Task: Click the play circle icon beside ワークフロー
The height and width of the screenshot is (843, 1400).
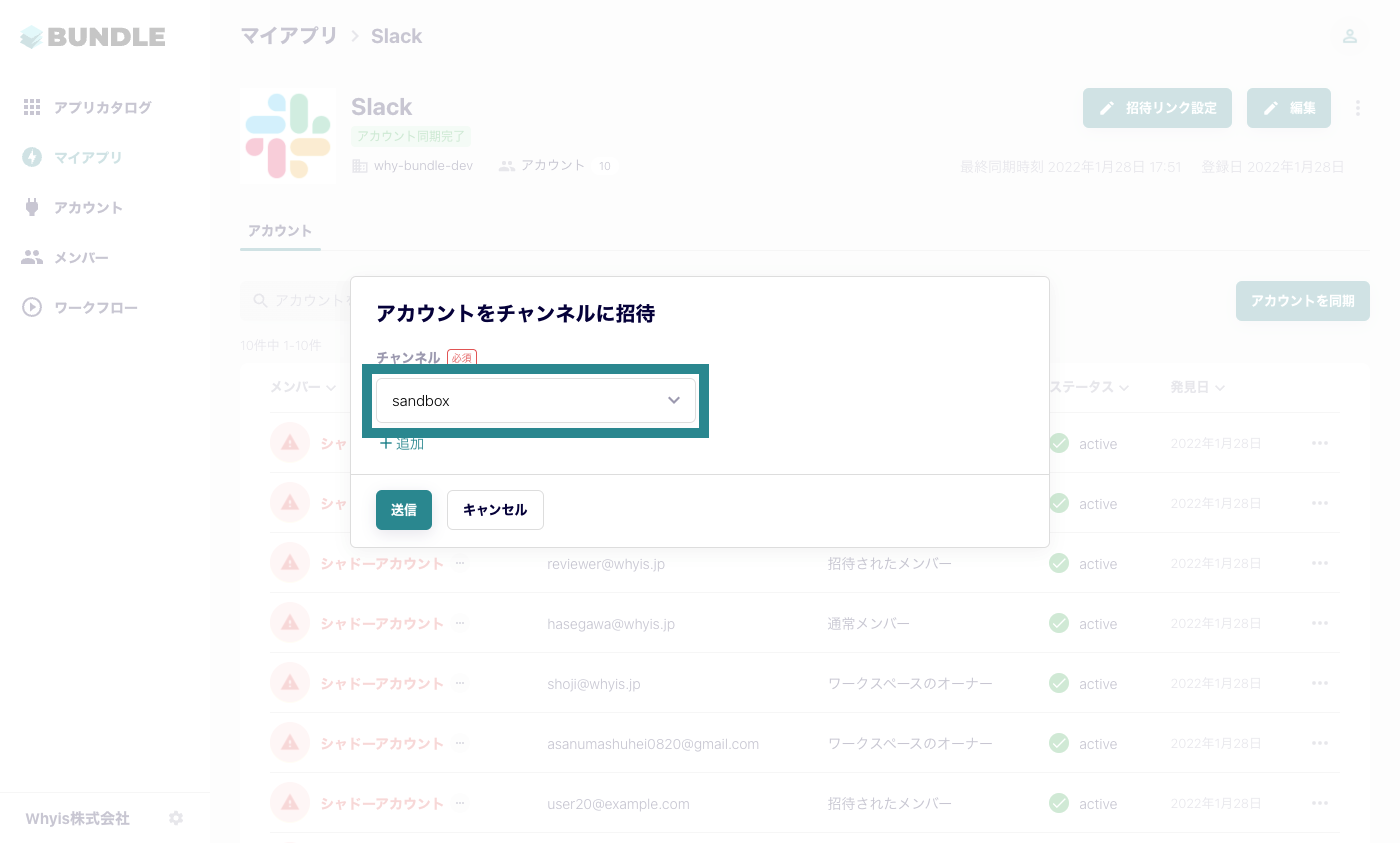Action: [32, 307]
